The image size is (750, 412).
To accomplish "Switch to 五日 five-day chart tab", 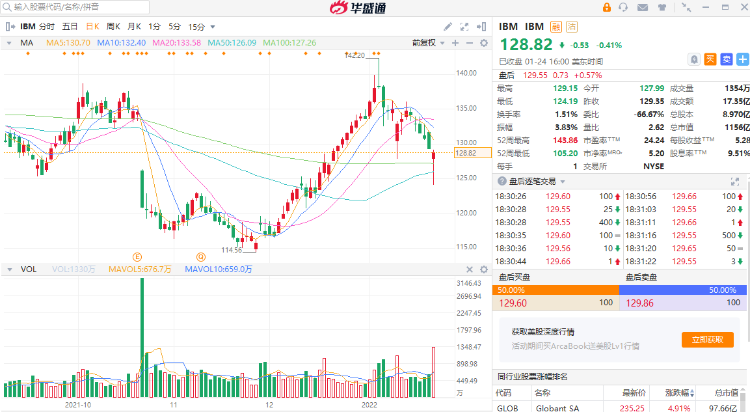I will [x=69, y=26].
